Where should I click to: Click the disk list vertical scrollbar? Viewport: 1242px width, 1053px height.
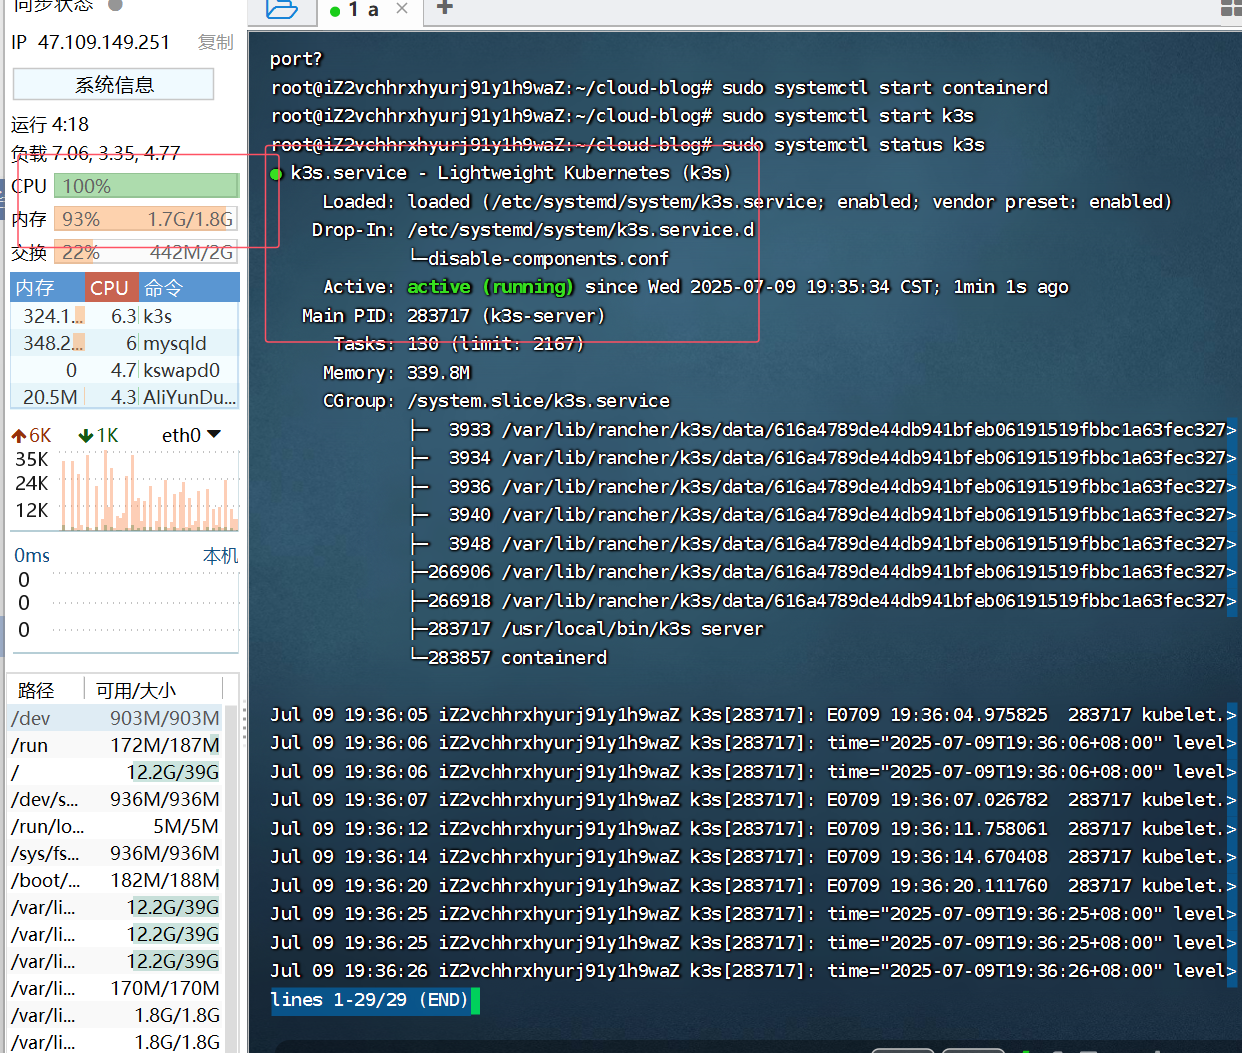pos(231,878)
